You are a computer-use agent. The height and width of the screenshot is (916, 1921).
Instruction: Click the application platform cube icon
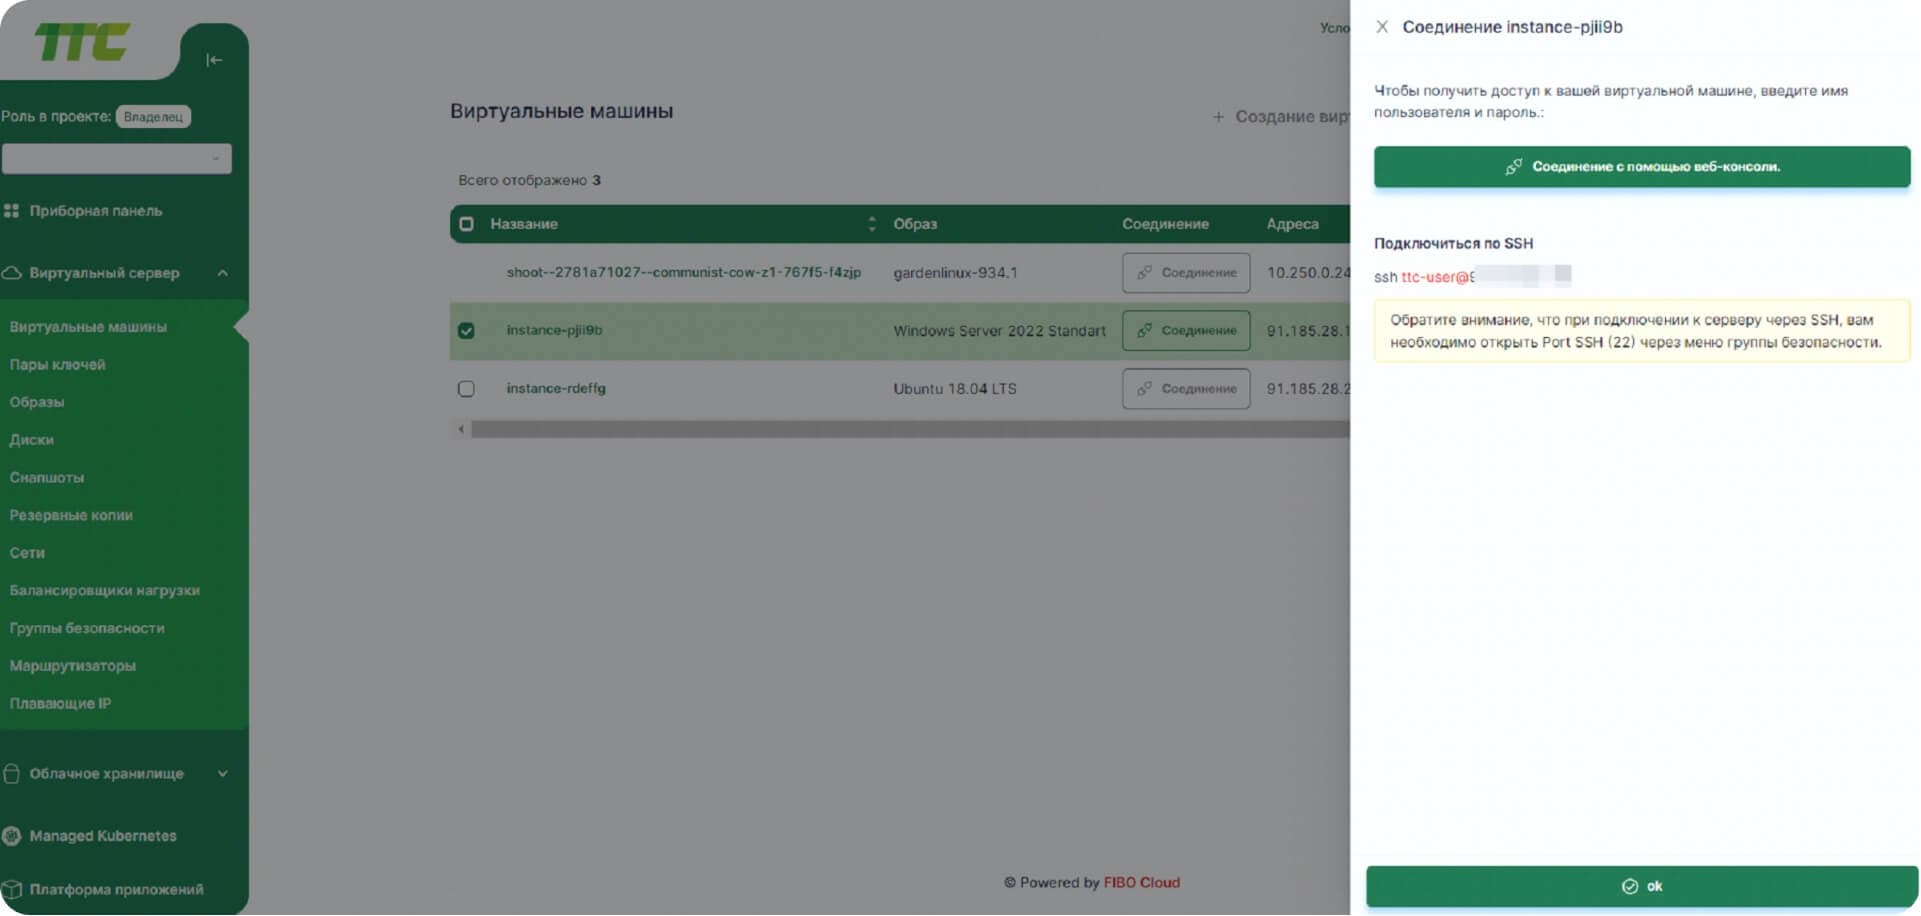pyautogui.click(x=12, y=890)
